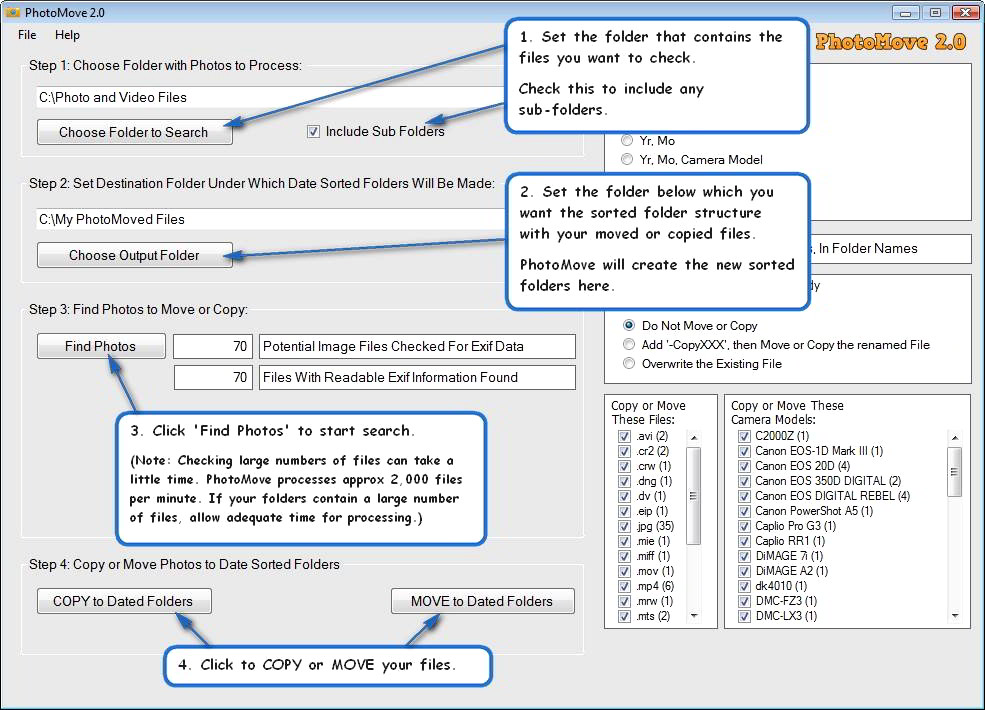The width and height of the screenshot is (985, 710).
Task: Uncheck the .dv (1) file type
Action: coord(624,496)
